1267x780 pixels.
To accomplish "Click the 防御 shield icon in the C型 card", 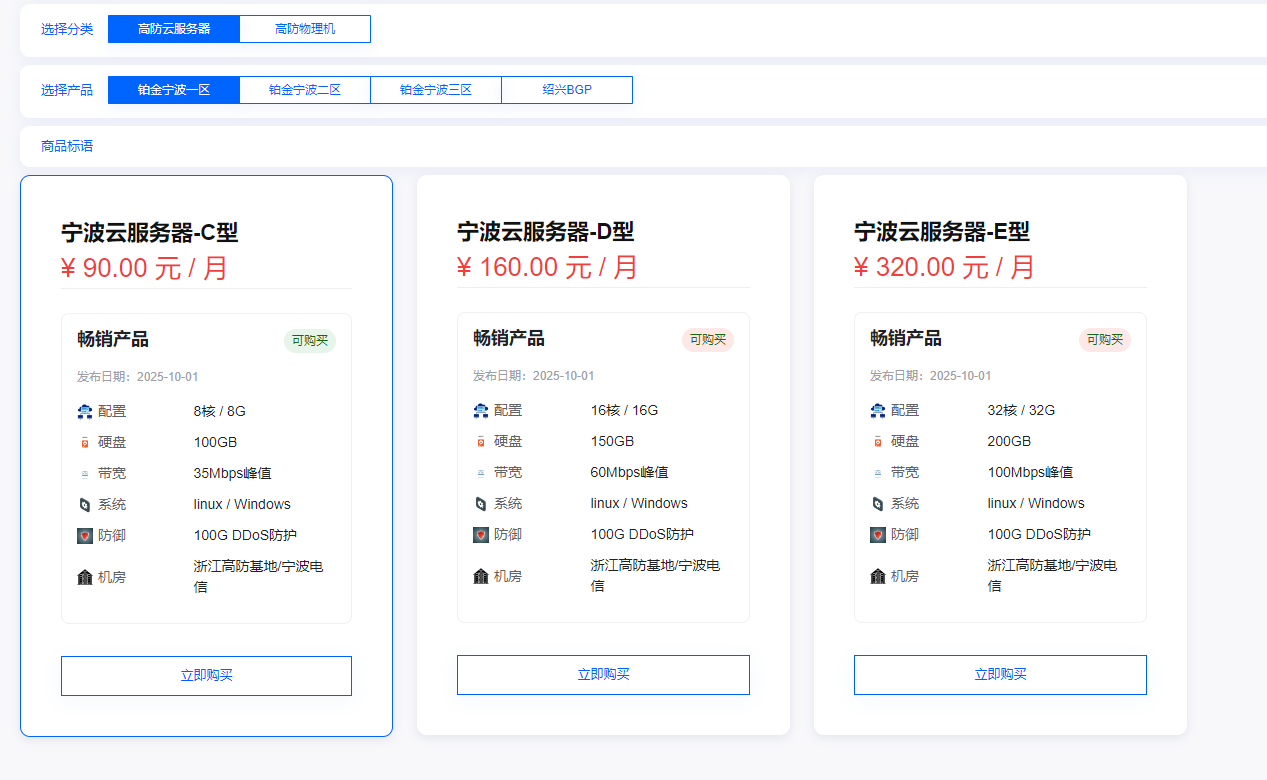I will click(x=85, y=535).
